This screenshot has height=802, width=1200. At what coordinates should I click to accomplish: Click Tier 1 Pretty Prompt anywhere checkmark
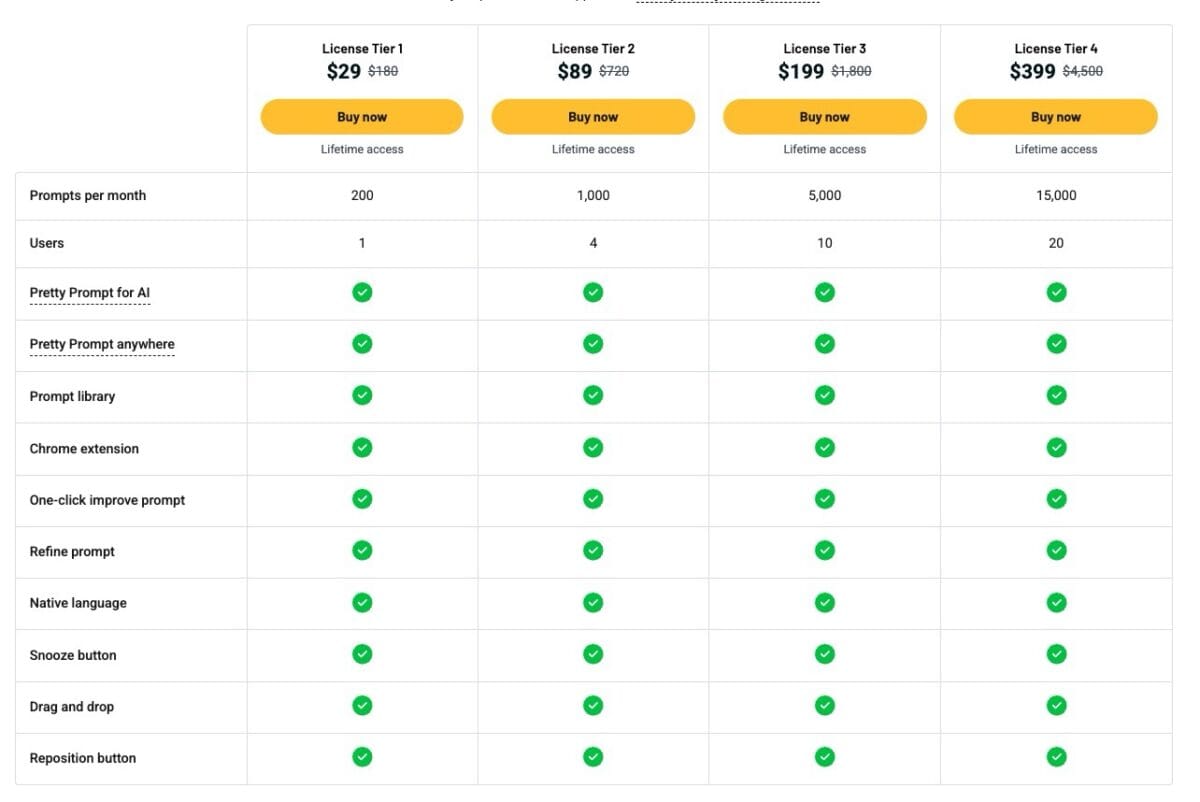click(362, 343)
